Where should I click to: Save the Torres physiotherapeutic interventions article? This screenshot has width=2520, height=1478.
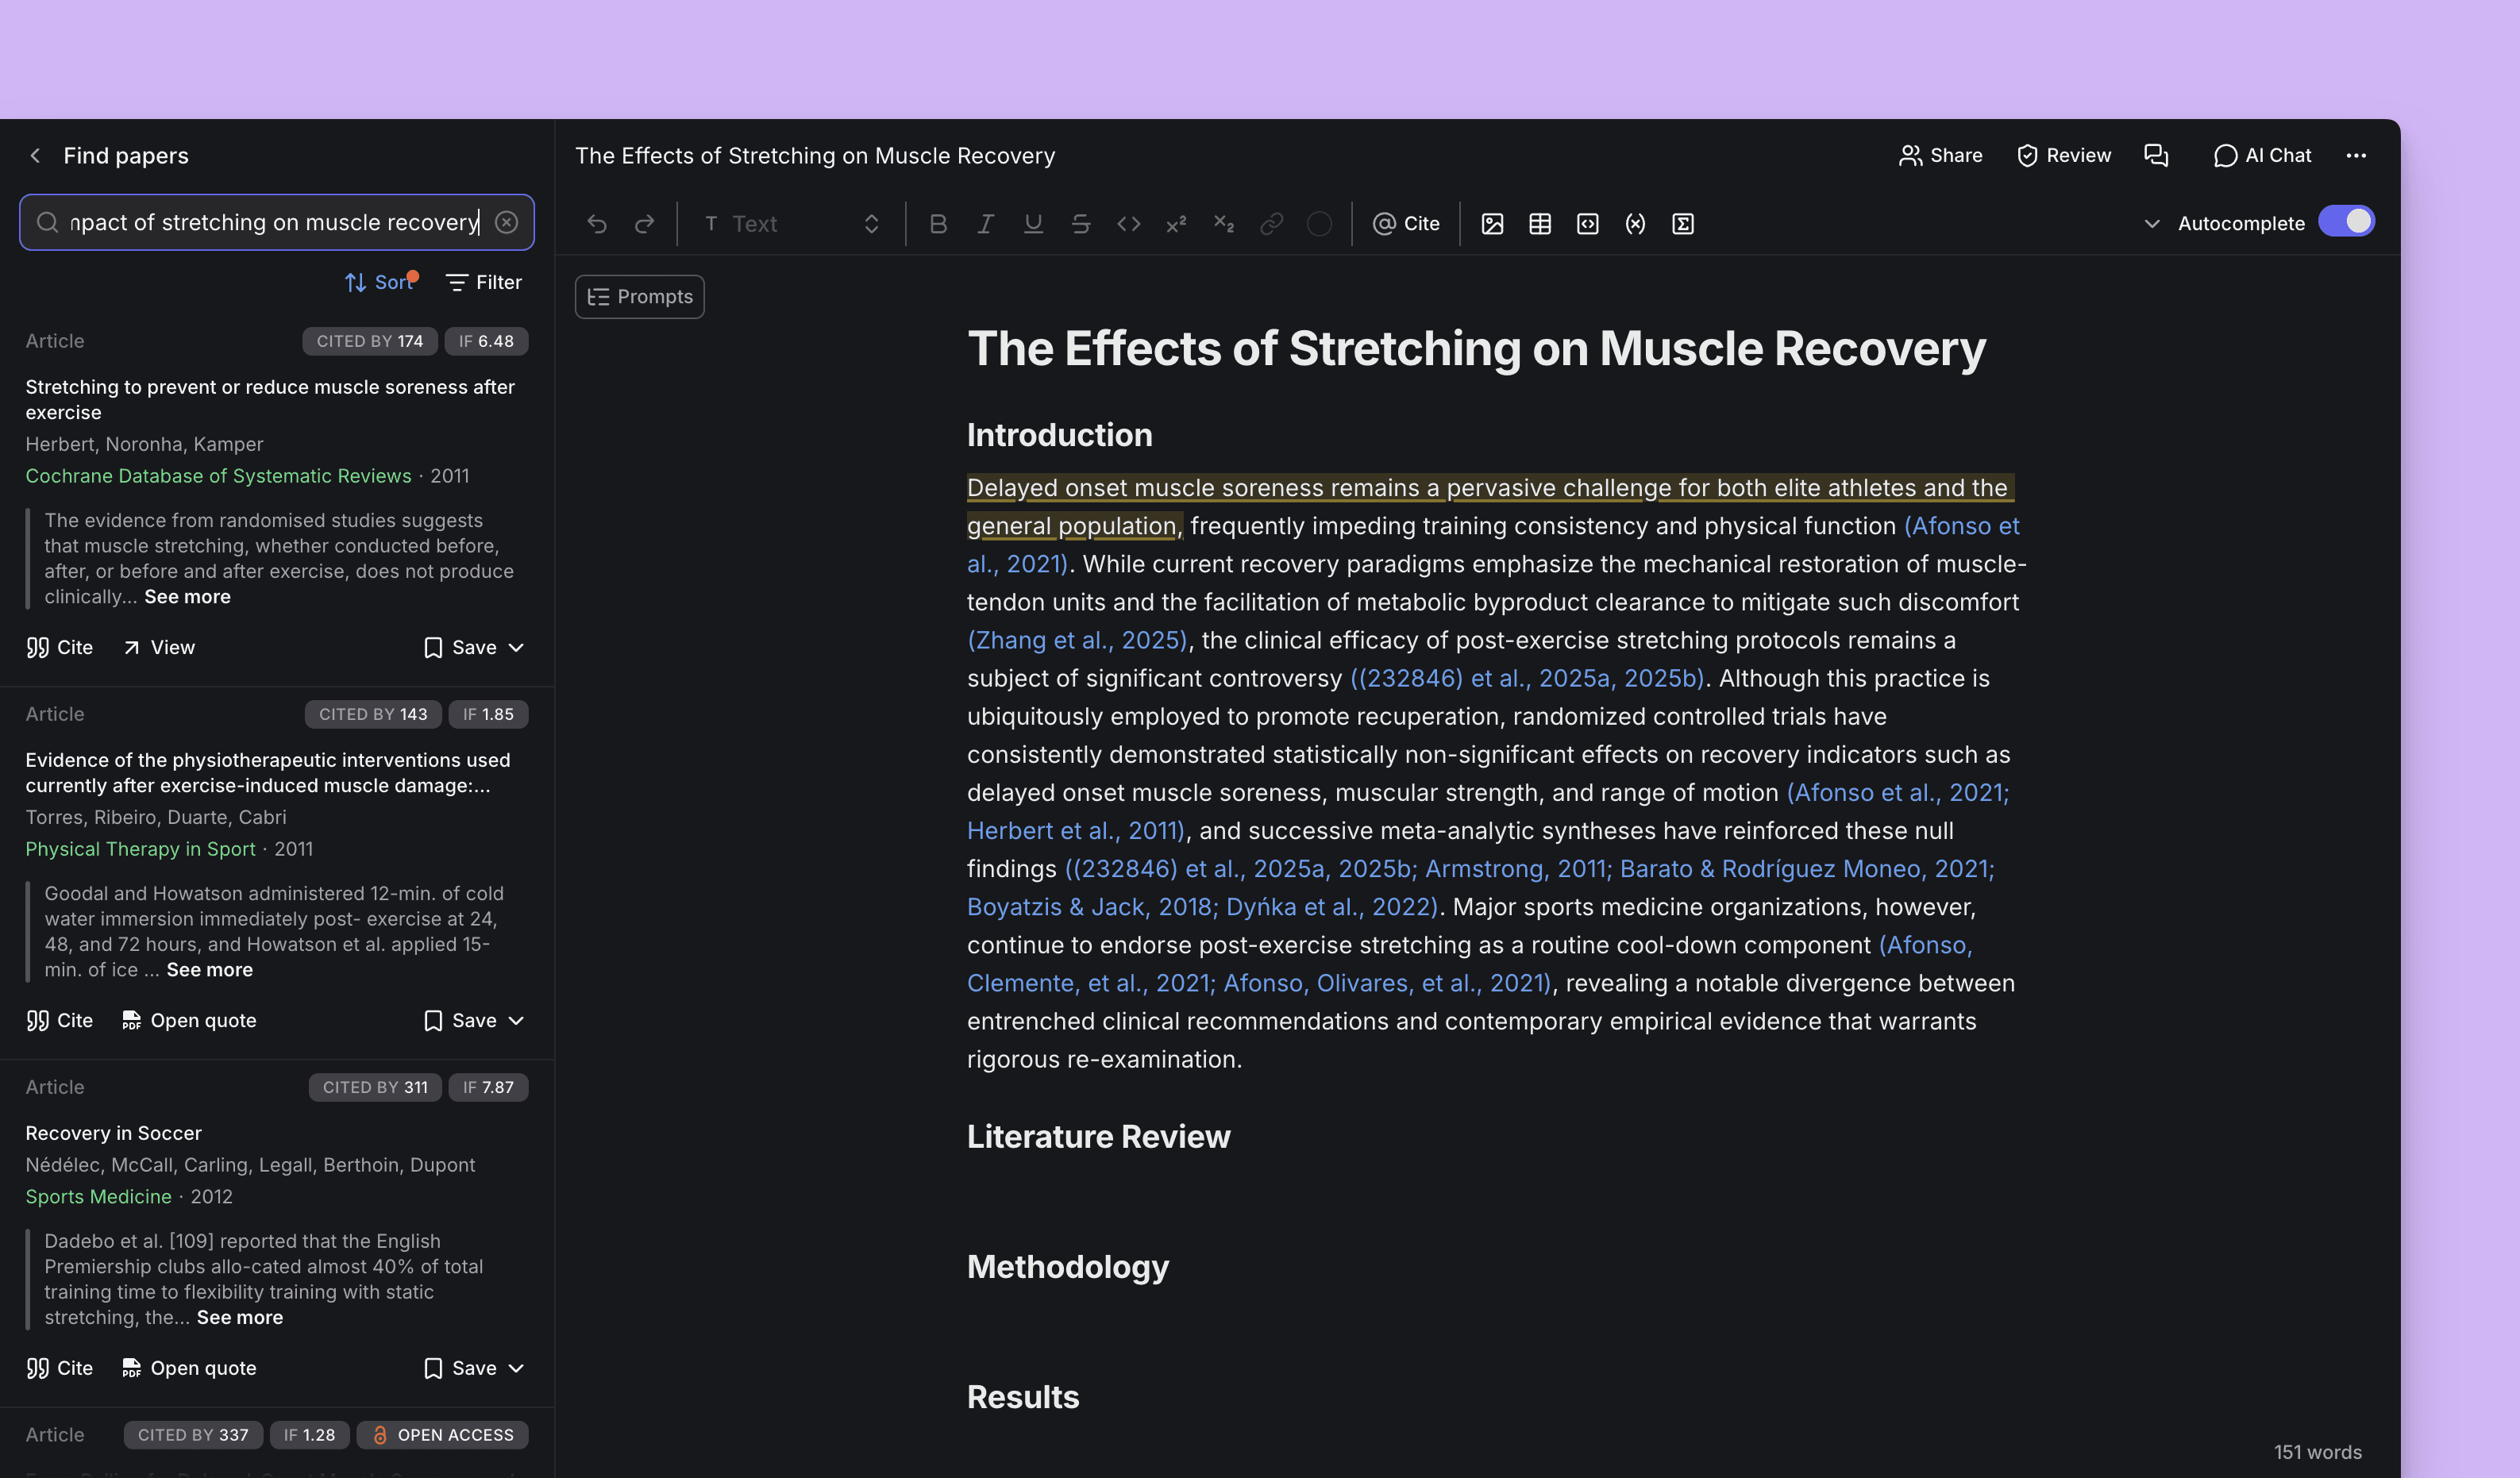tap(460, 1021)
